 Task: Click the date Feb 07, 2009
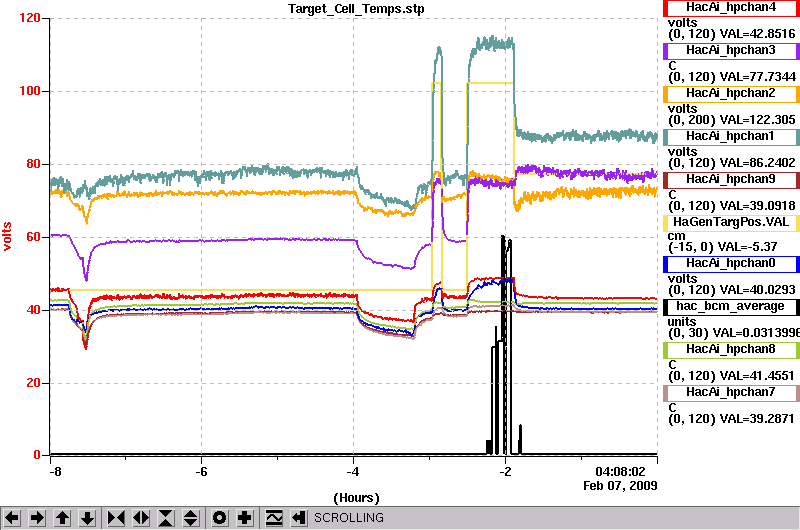(620, 486)
